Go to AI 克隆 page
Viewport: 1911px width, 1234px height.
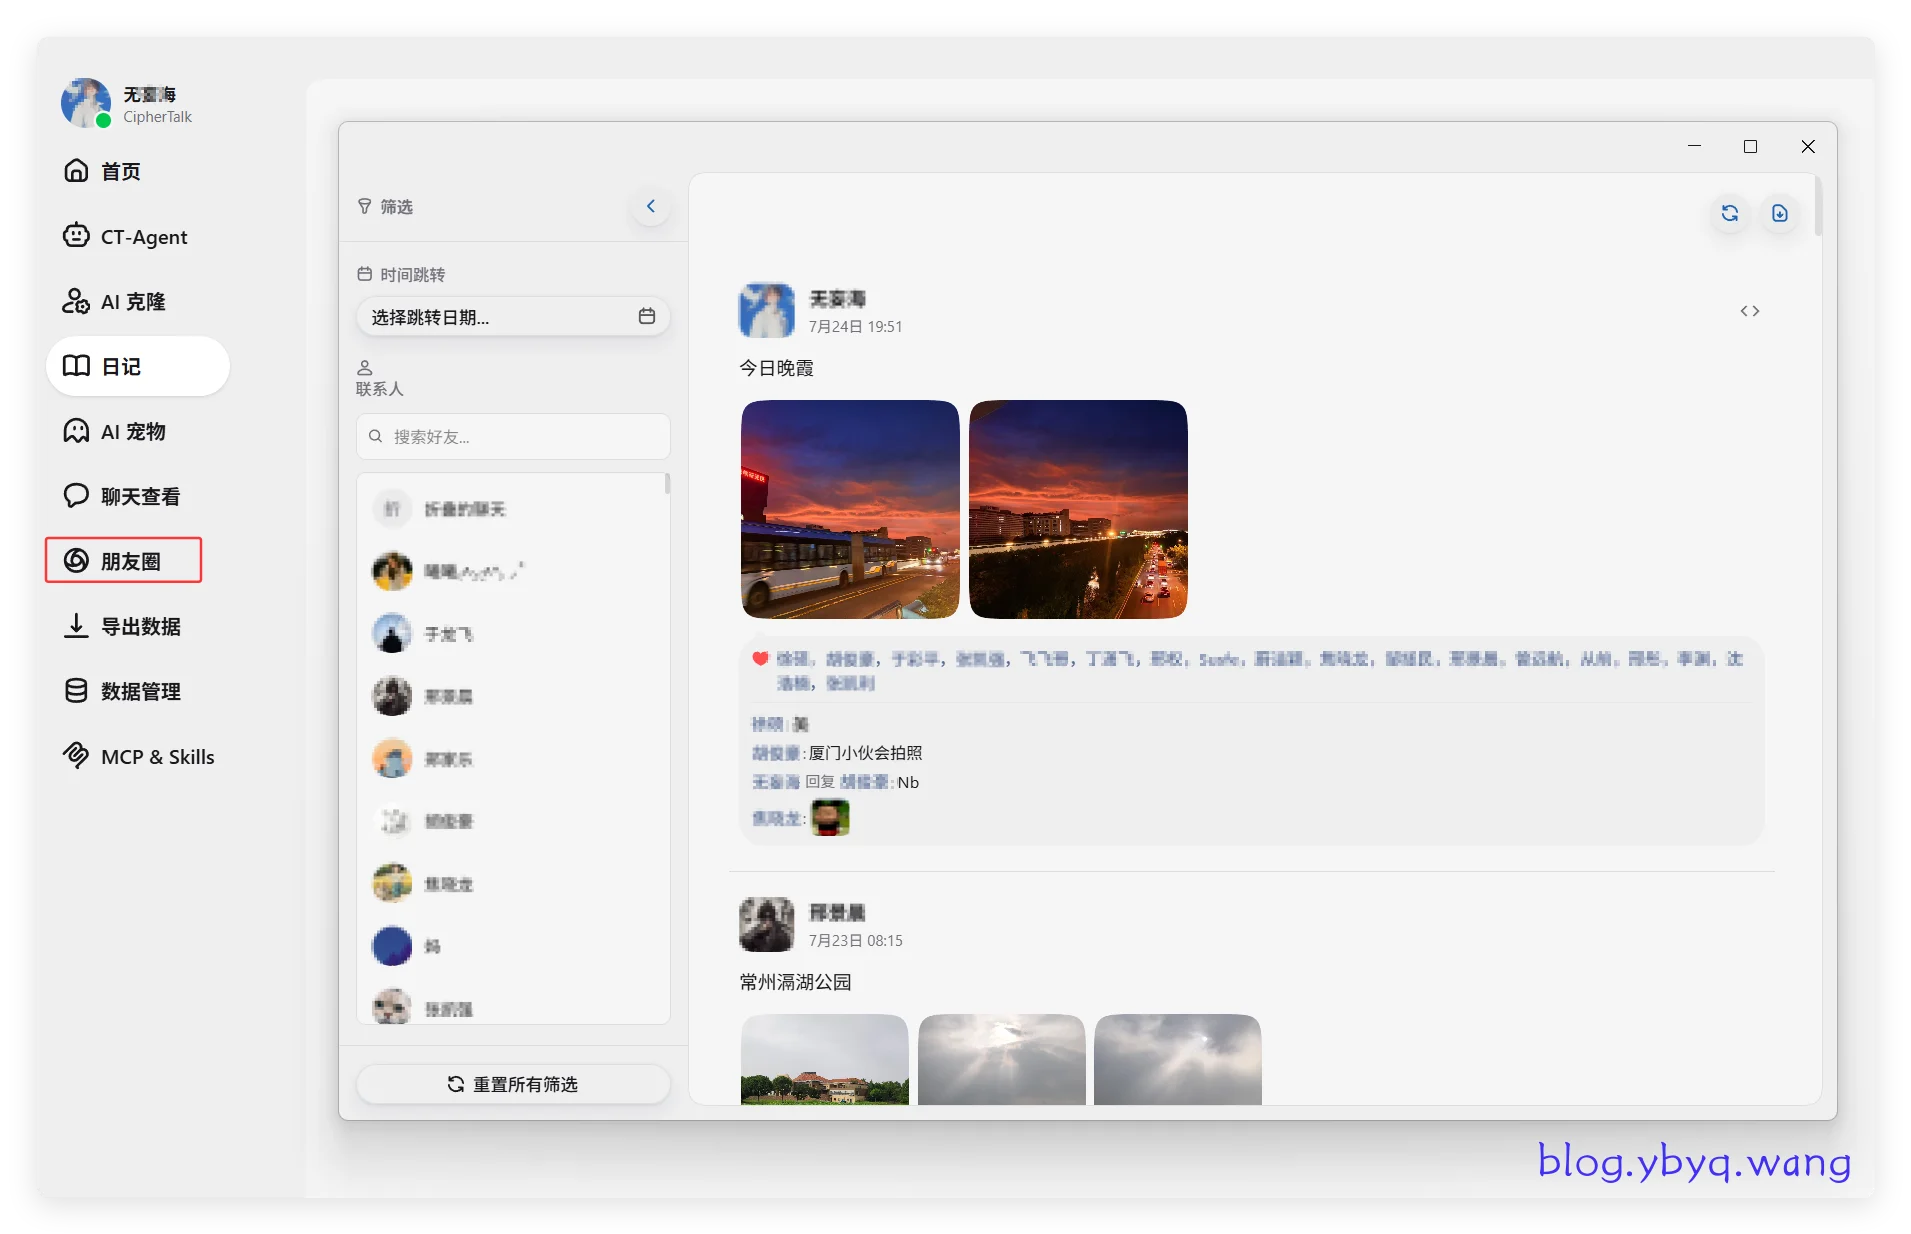pyautogui.click(x=137, y=301)
